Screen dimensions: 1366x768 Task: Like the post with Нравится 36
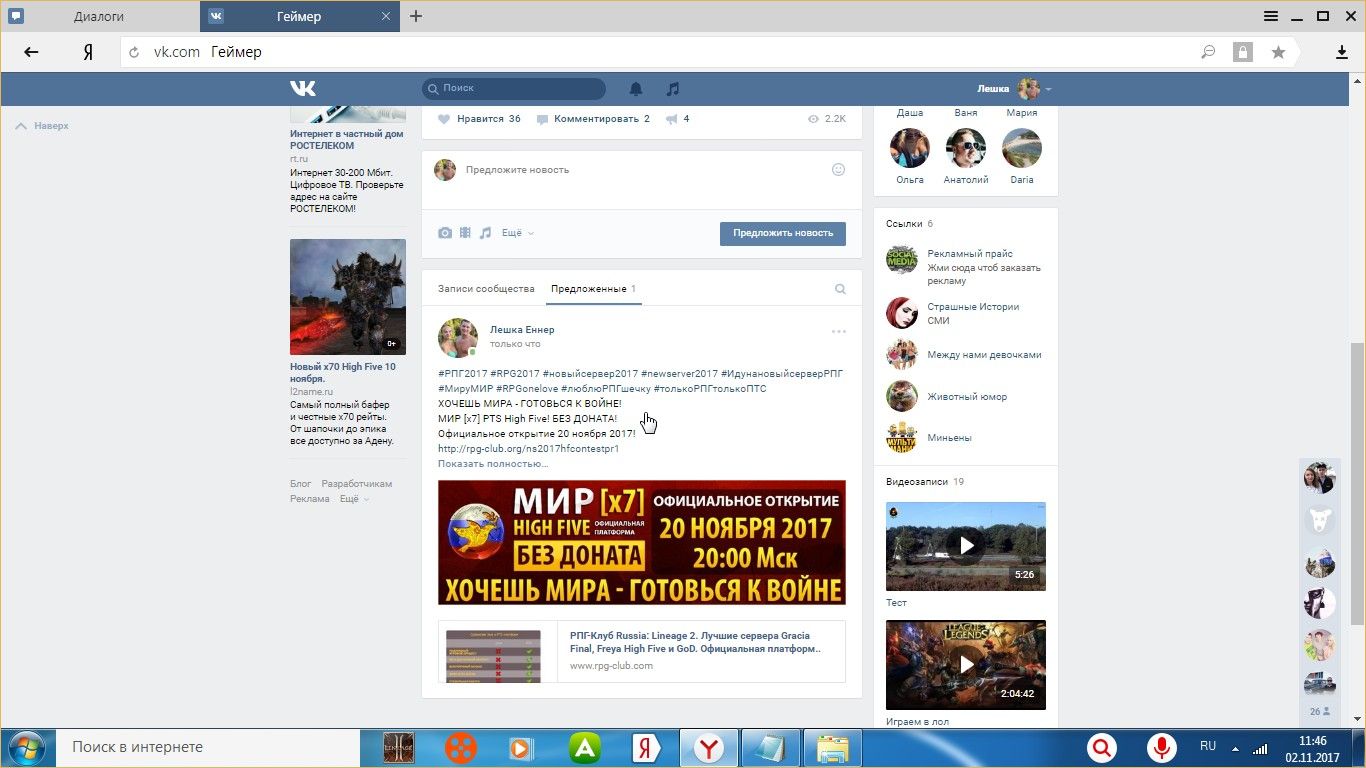pyautogui.click(x=479, y=119)
